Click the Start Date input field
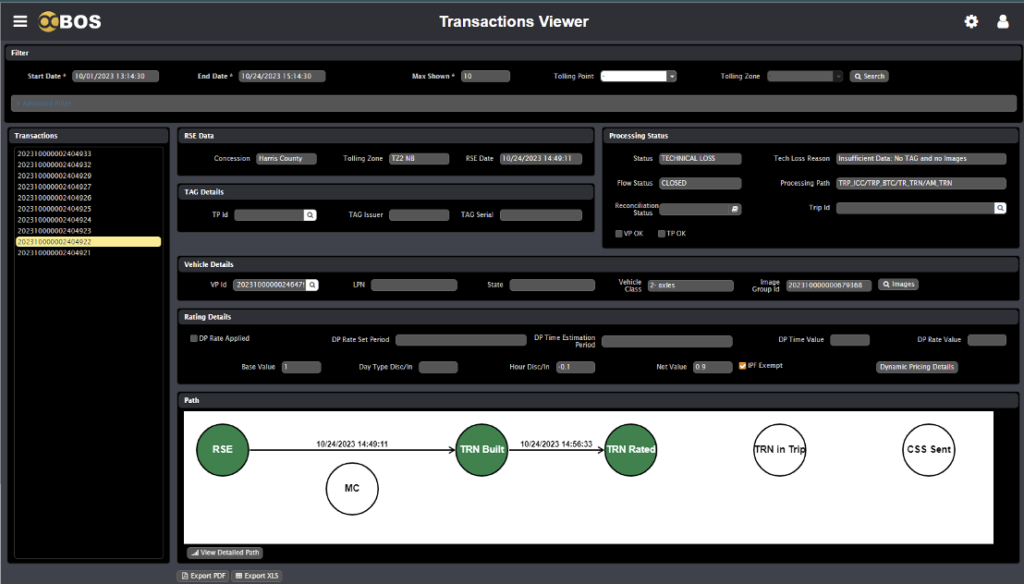 pyautogui.click(x=115, y=76)
